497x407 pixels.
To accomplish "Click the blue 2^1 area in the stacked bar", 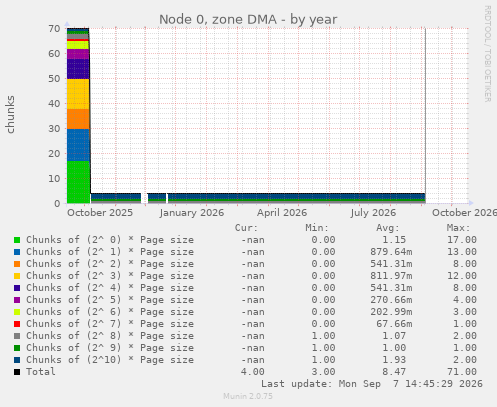I will (78, 145).
